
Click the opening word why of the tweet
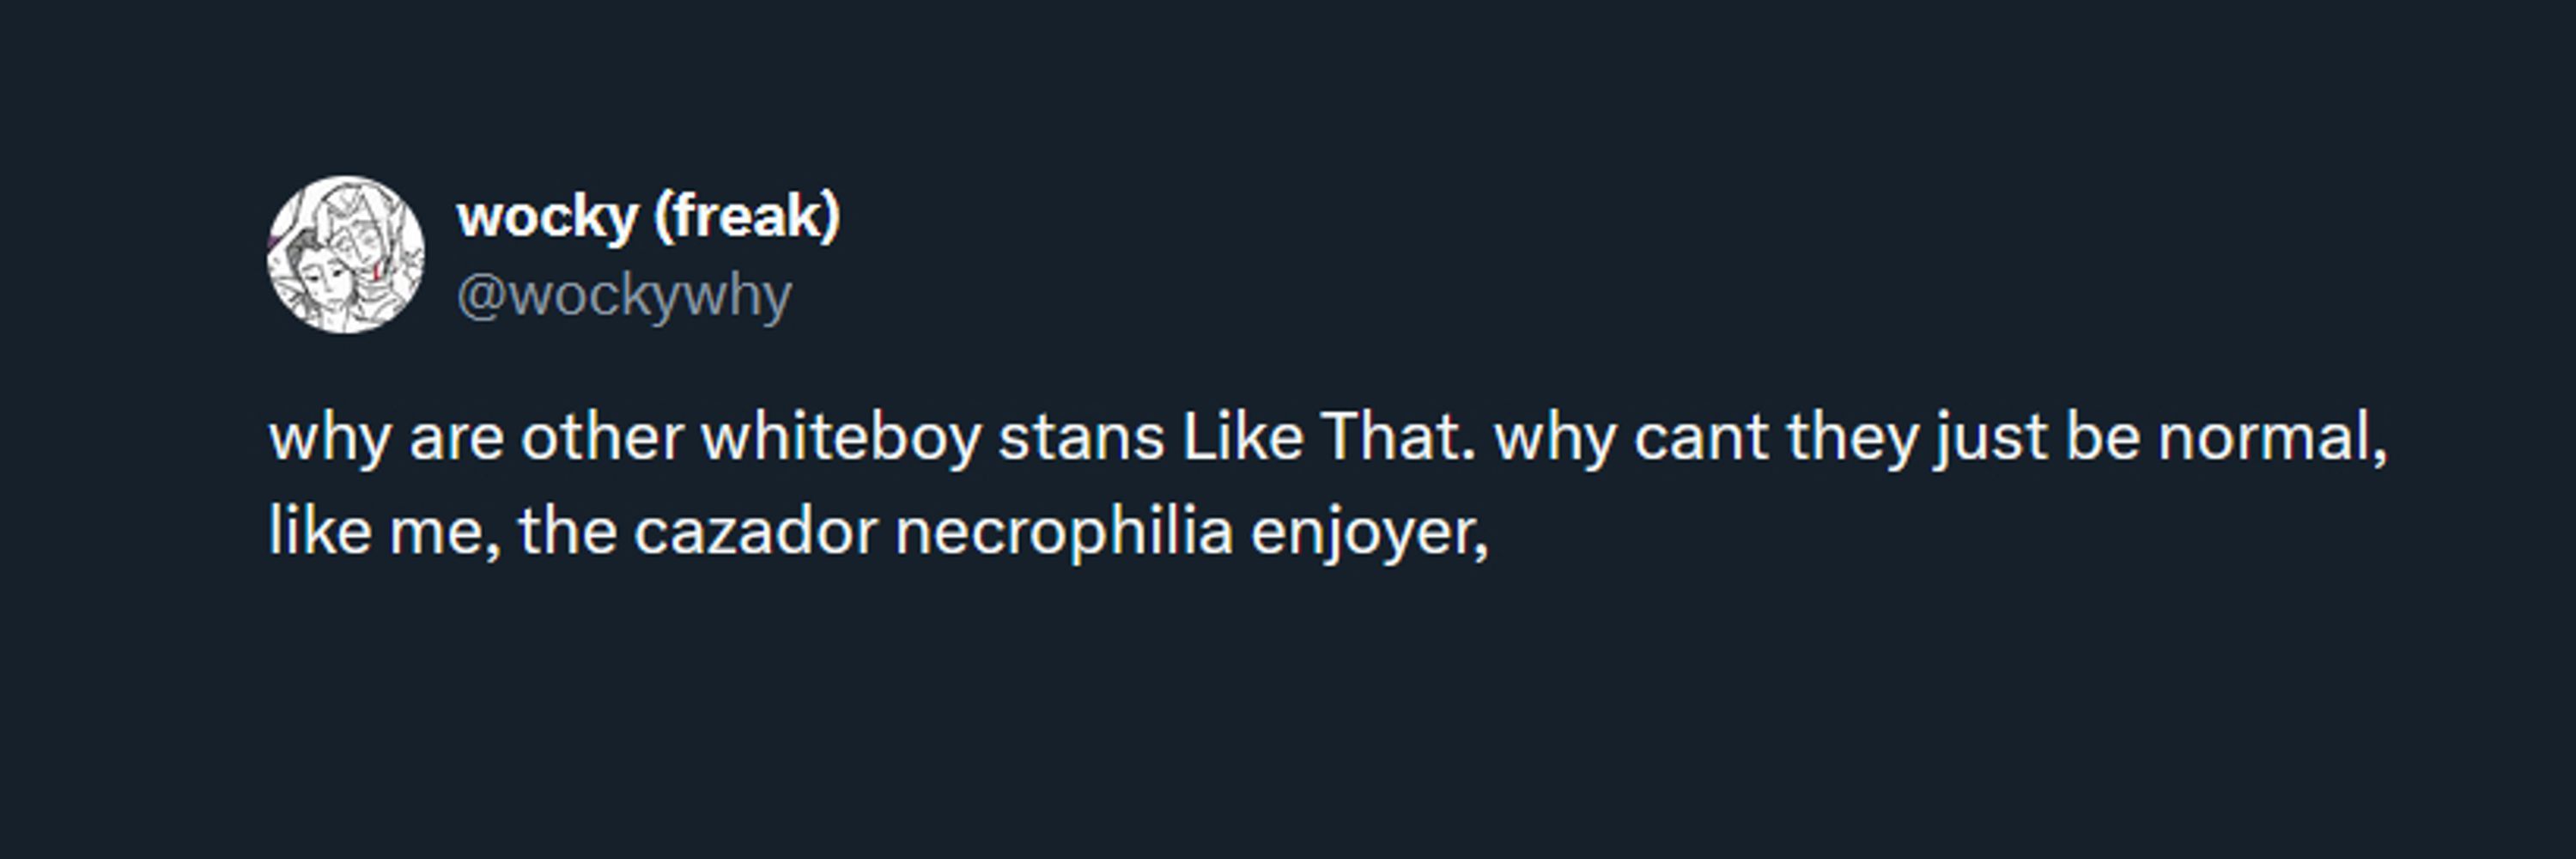330,440
